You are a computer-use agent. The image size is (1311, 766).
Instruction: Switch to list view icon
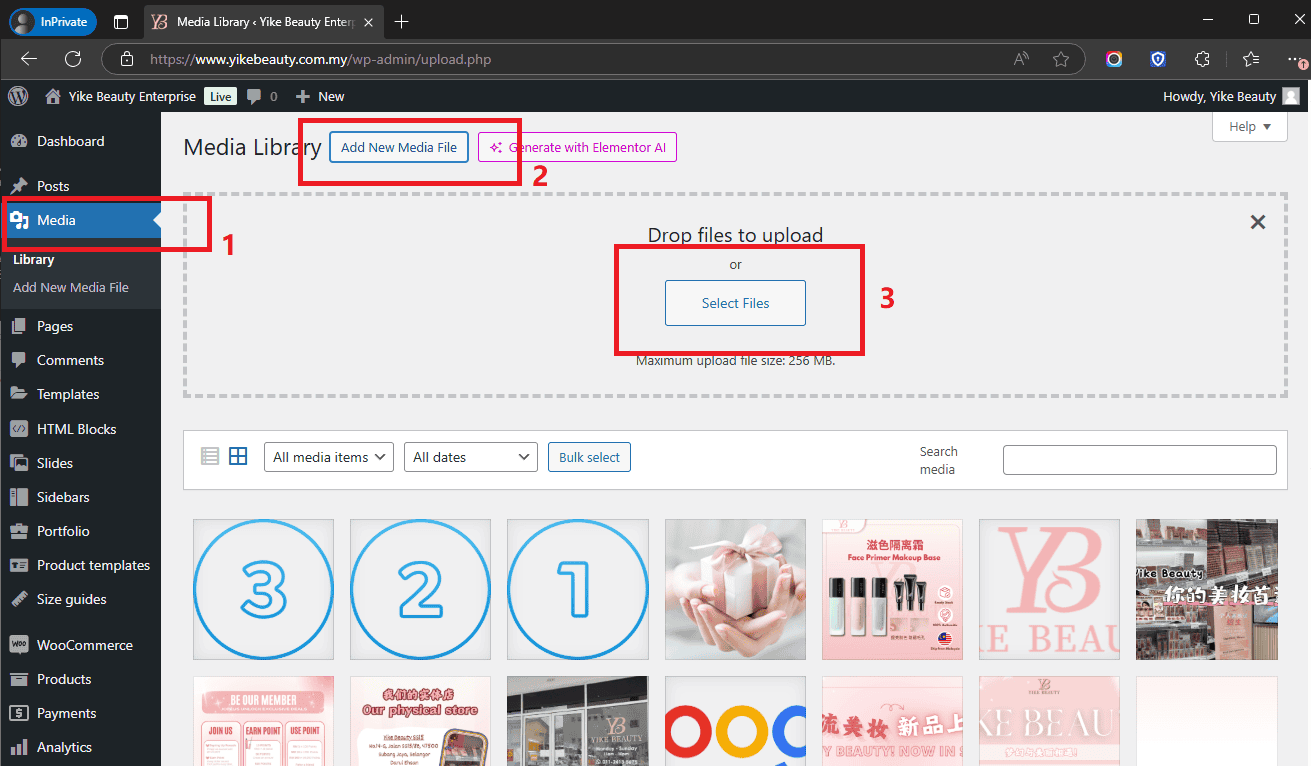210,457
